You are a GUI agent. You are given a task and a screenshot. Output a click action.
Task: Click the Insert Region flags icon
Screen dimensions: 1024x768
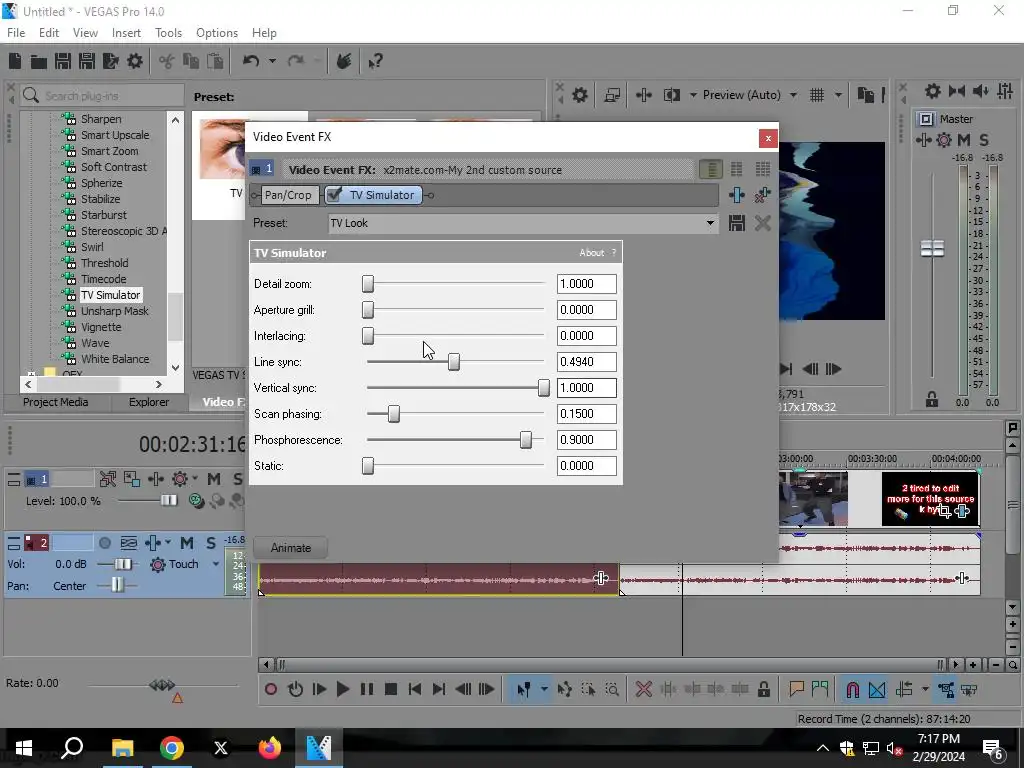point(820,689)
